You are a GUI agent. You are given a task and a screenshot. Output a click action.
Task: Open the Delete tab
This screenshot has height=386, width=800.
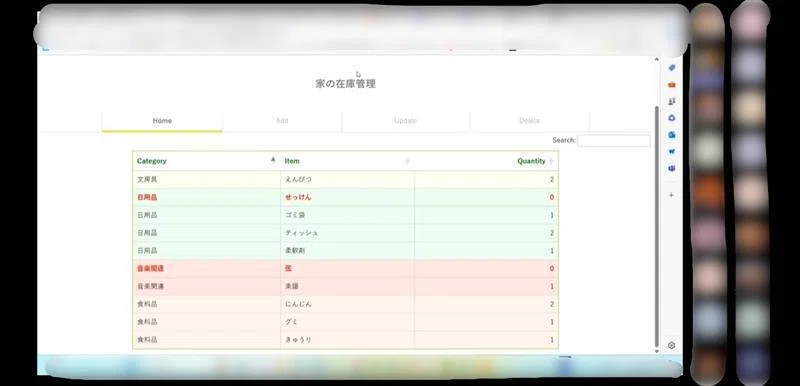pos(530,121)
